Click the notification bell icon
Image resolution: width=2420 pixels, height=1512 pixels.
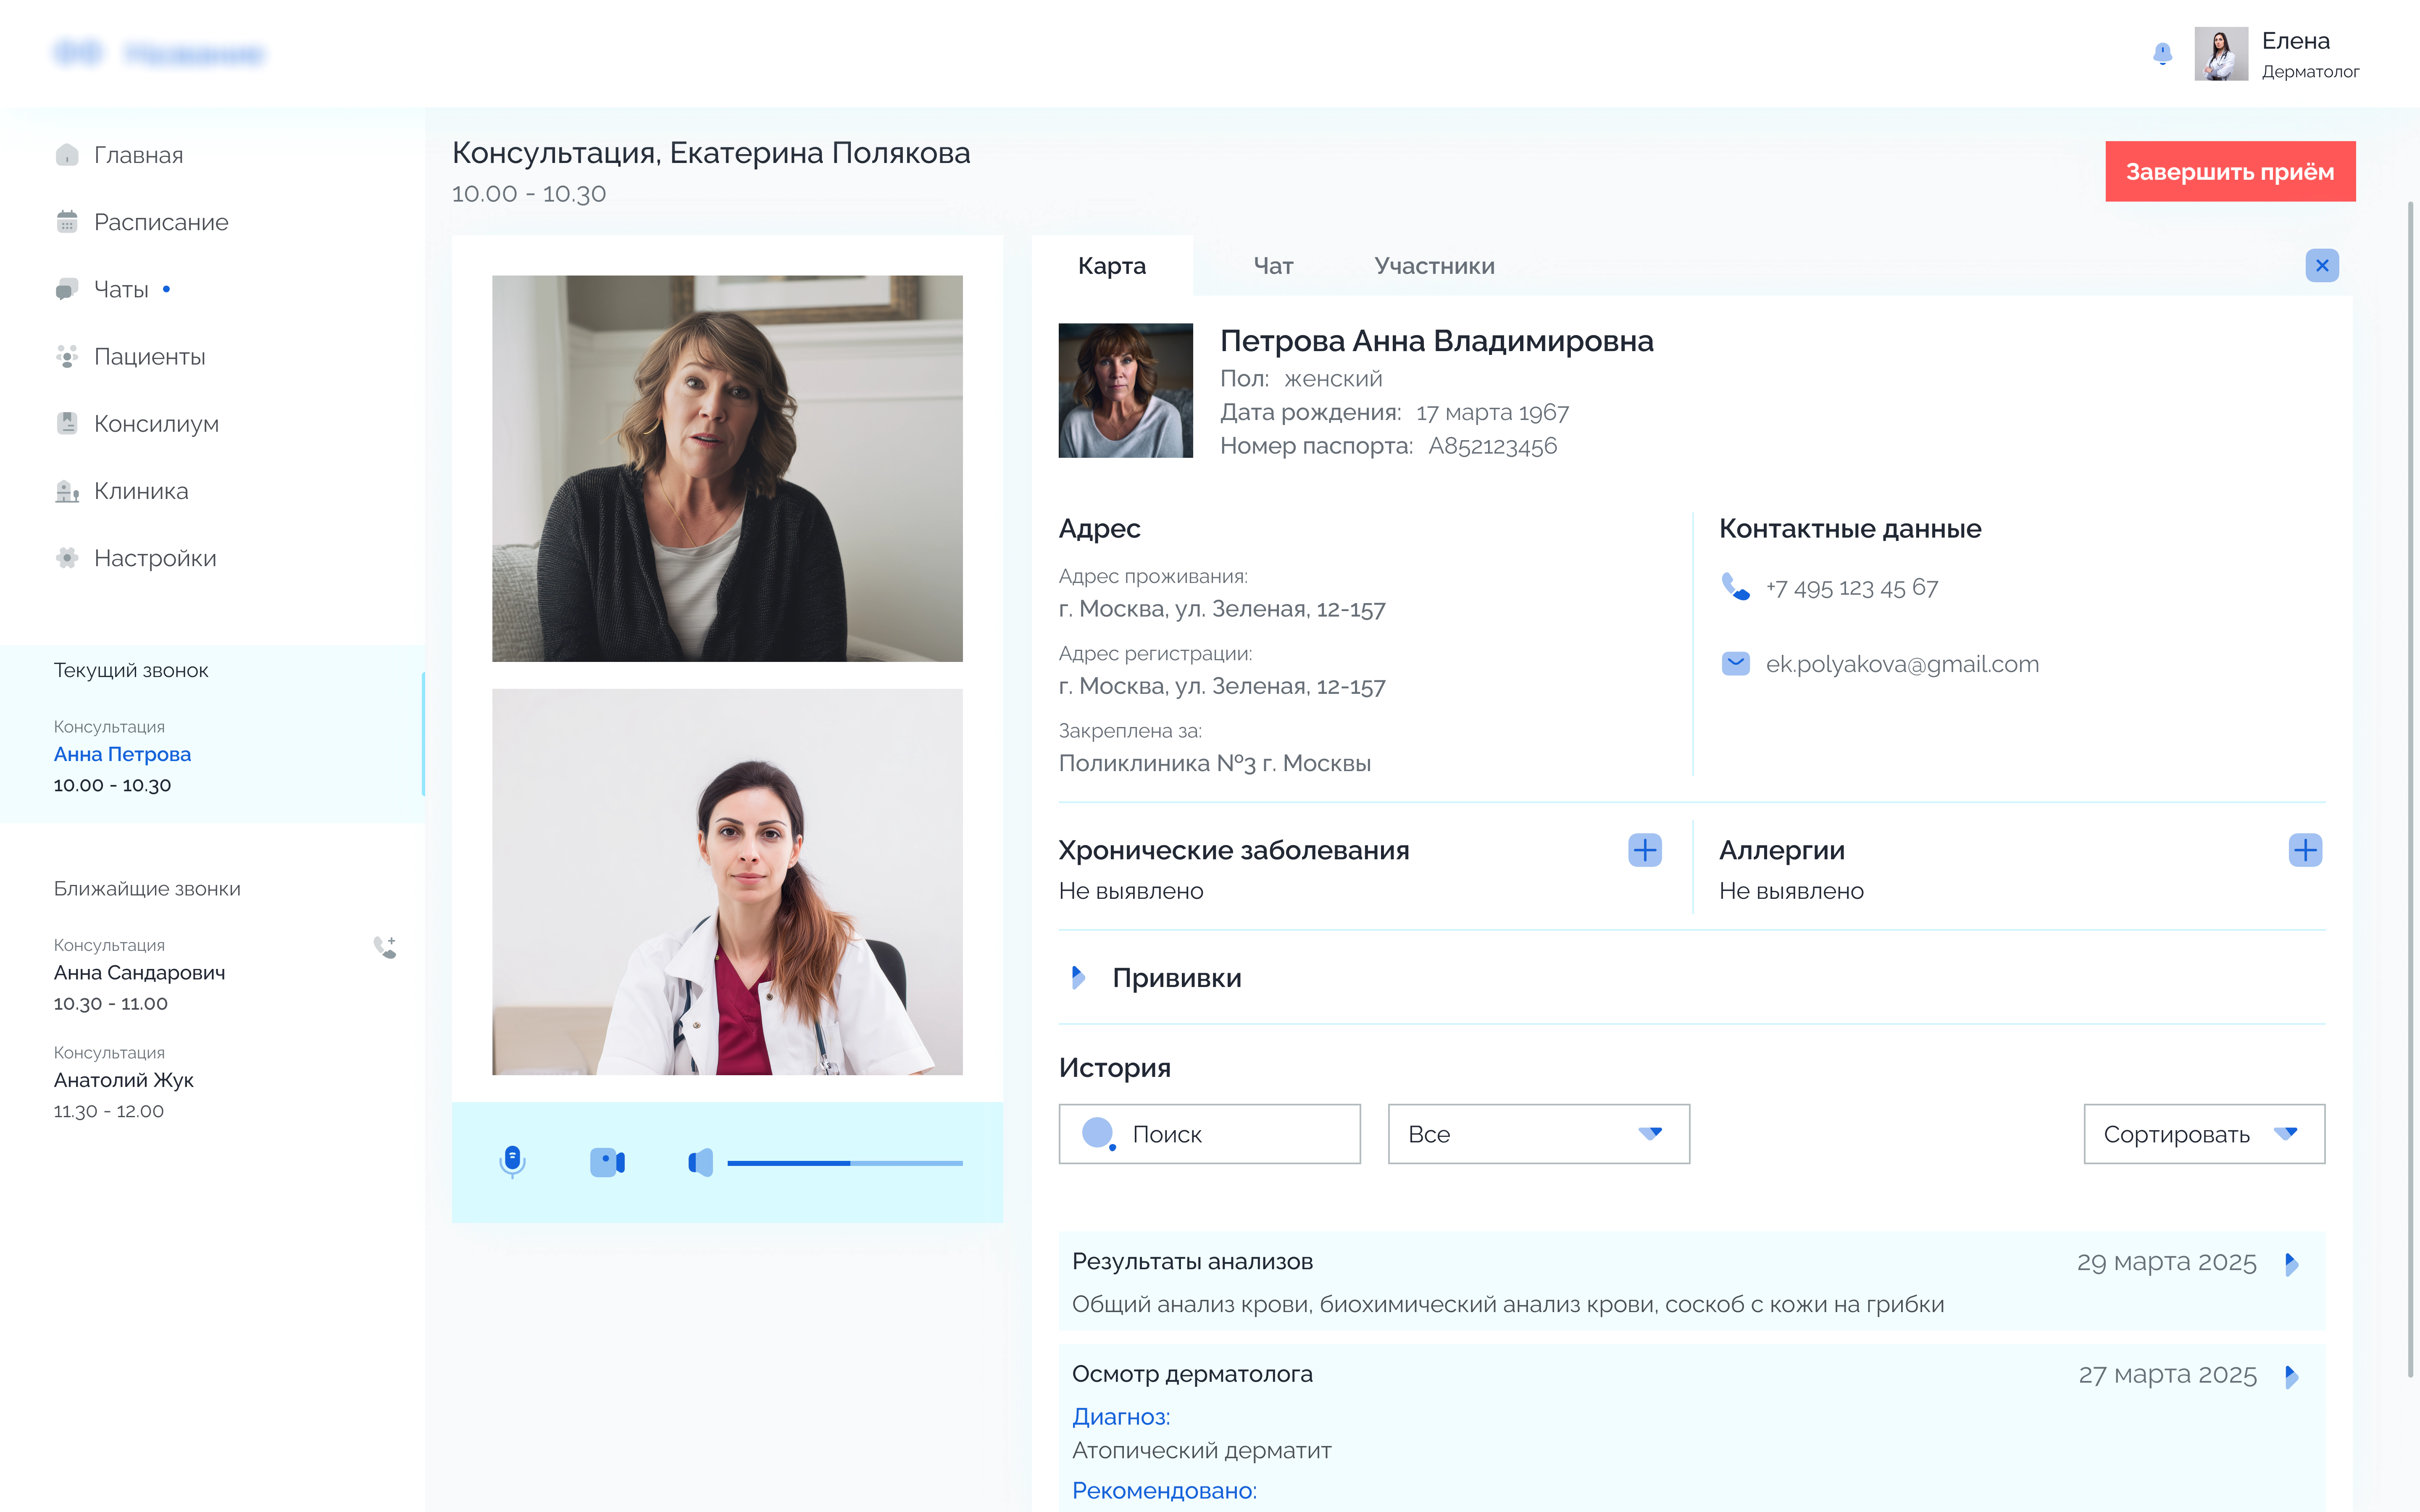click(x=2162, y=54)
